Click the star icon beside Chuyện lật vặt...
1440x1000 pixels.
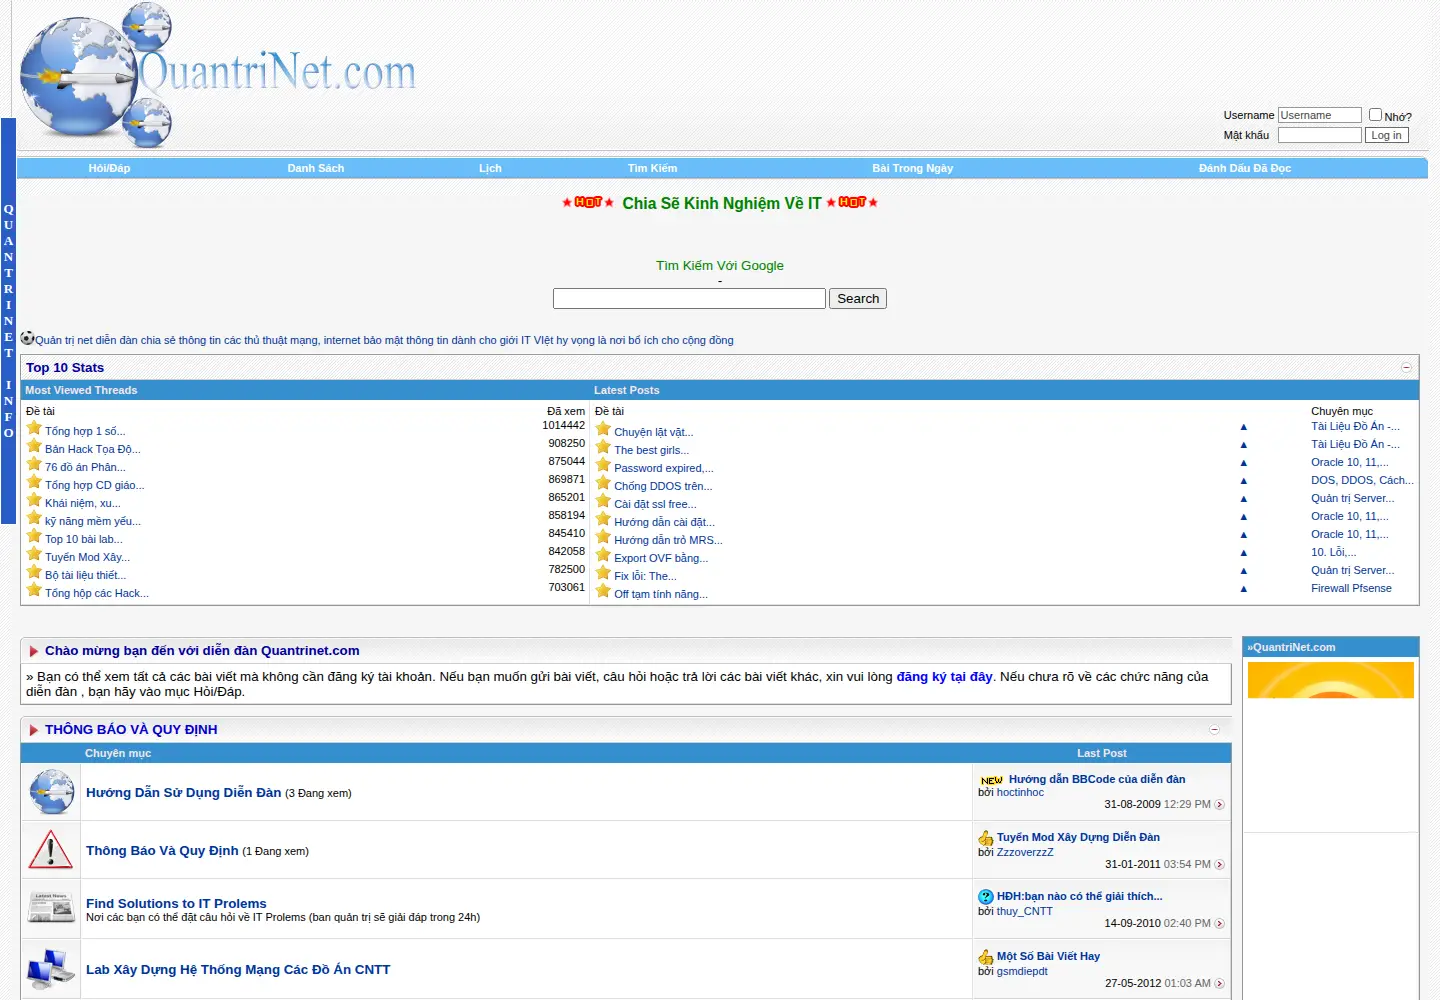click(603, 429)
